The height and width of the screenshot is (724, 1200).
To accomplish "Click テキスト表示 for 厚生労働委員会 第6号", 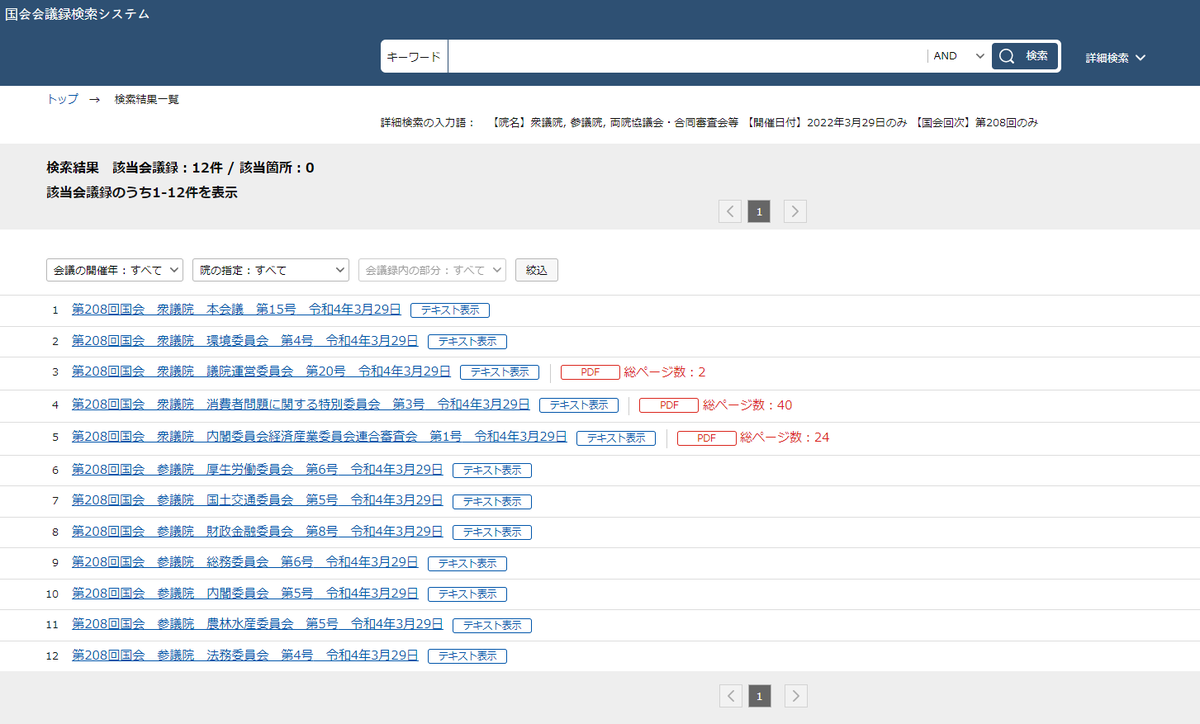I will [492, 470].
